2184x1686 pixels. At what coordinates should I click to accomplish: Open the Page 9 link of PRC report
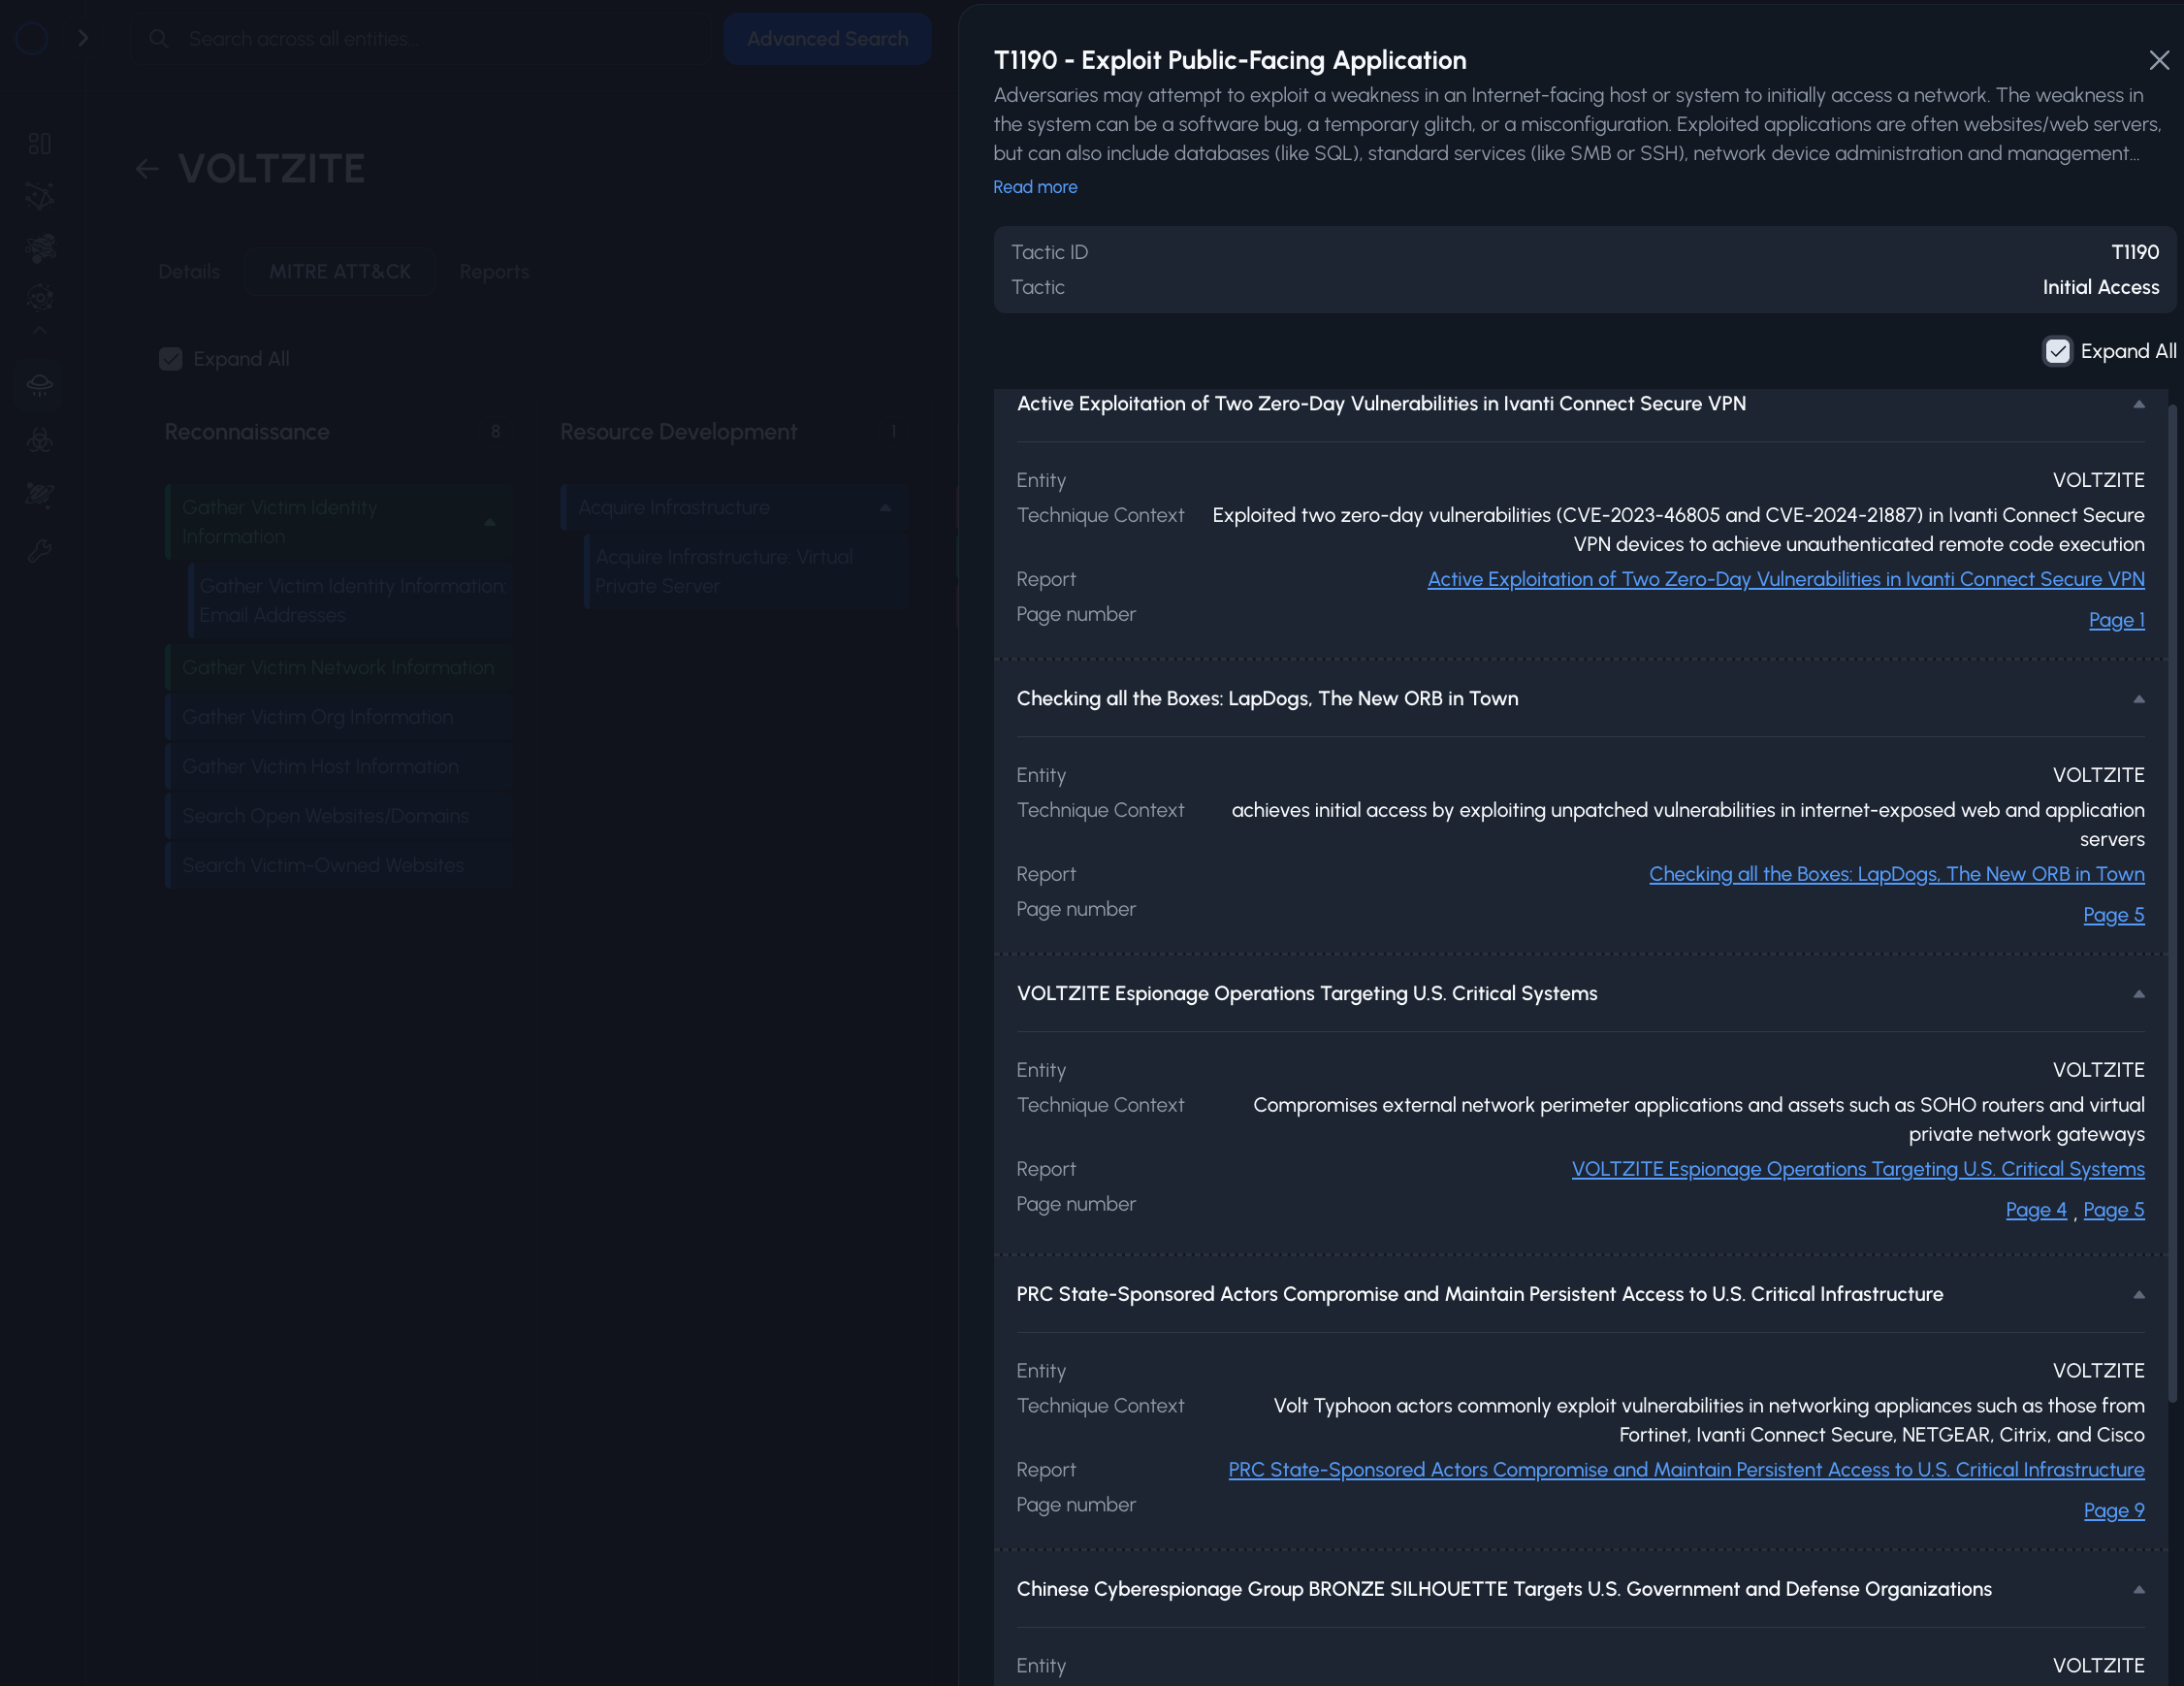[2113, 1511]
